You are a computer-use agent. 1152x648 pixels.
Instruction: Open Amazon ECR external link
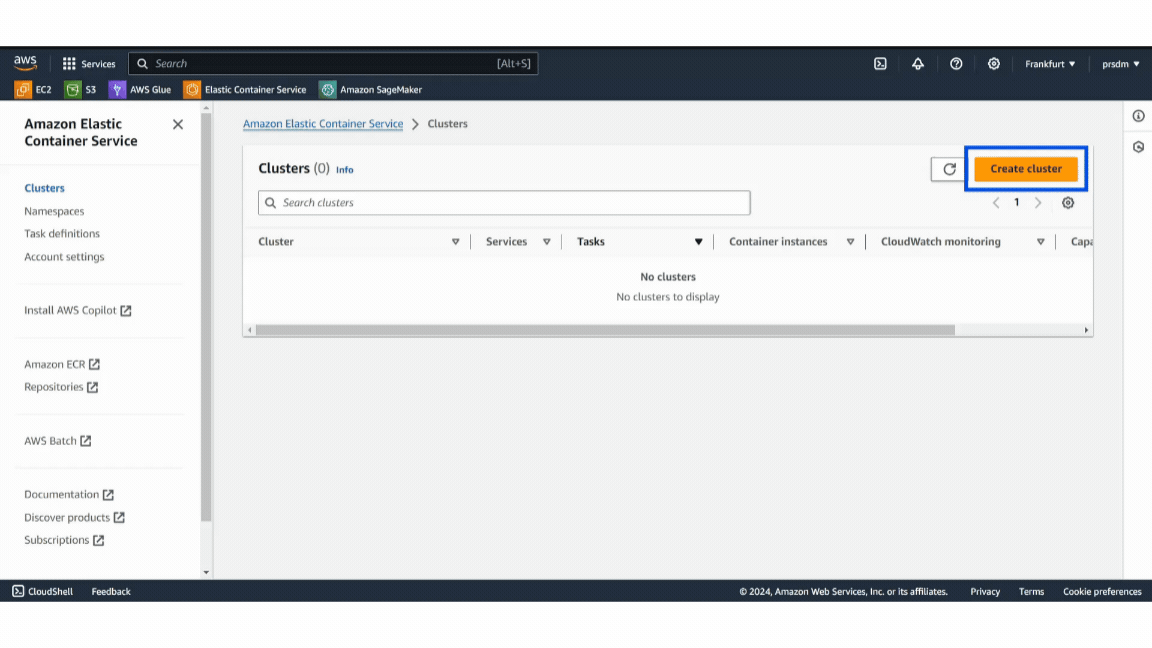tap(62, 364)
